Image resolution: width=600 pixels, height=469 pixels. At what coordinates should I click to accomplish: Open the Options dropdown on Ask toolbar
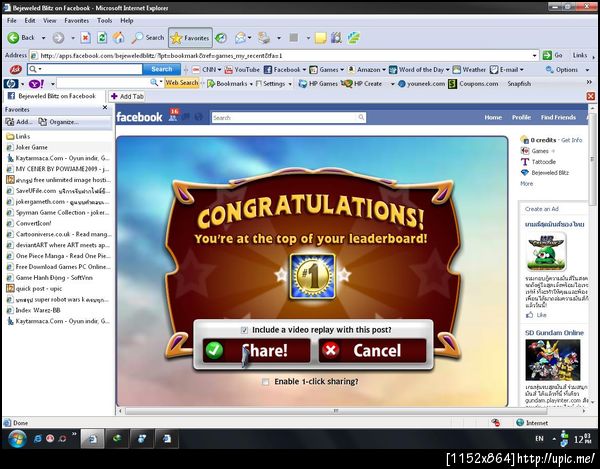pos(587,70)
